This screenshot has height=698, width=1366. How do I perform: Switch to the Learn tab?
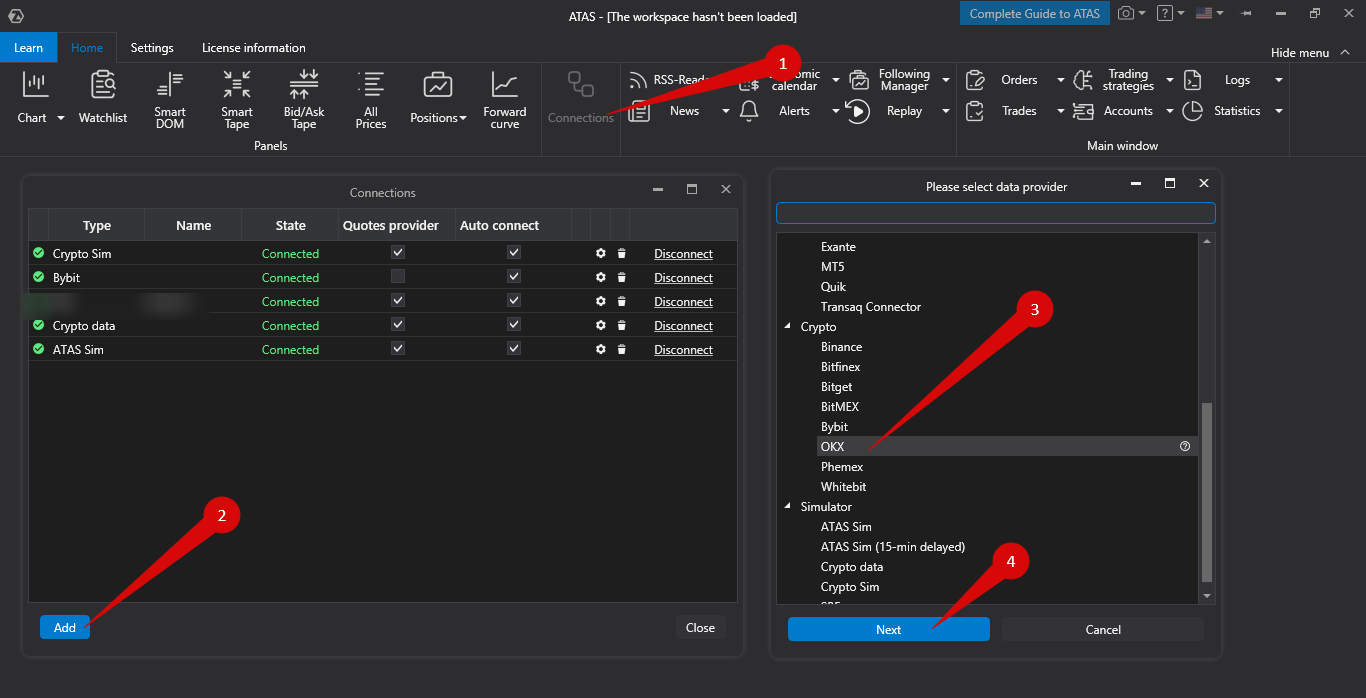[28, 48]
